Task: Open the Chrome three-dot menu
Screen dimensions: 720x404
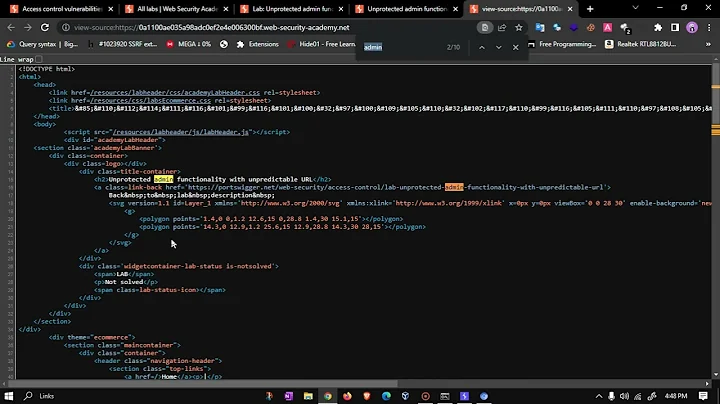Action: [x=709, y=28]
